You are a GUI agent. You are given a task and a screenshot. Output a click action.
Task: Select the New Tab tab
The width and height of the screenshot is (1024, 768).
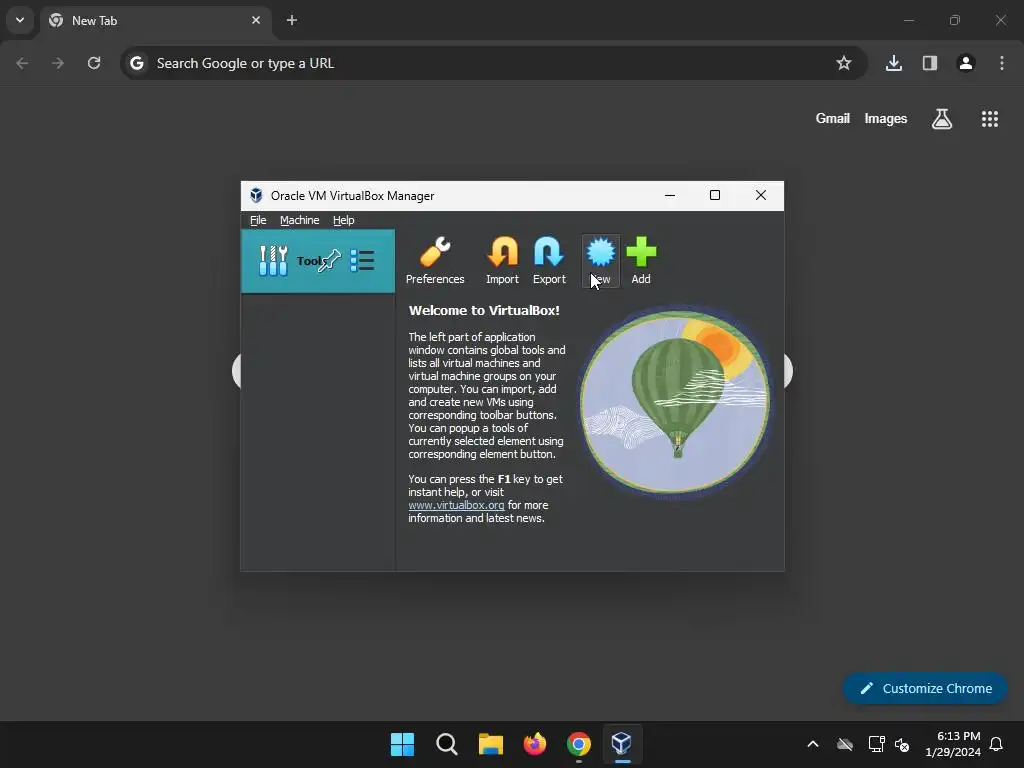[x=155, y=21]
